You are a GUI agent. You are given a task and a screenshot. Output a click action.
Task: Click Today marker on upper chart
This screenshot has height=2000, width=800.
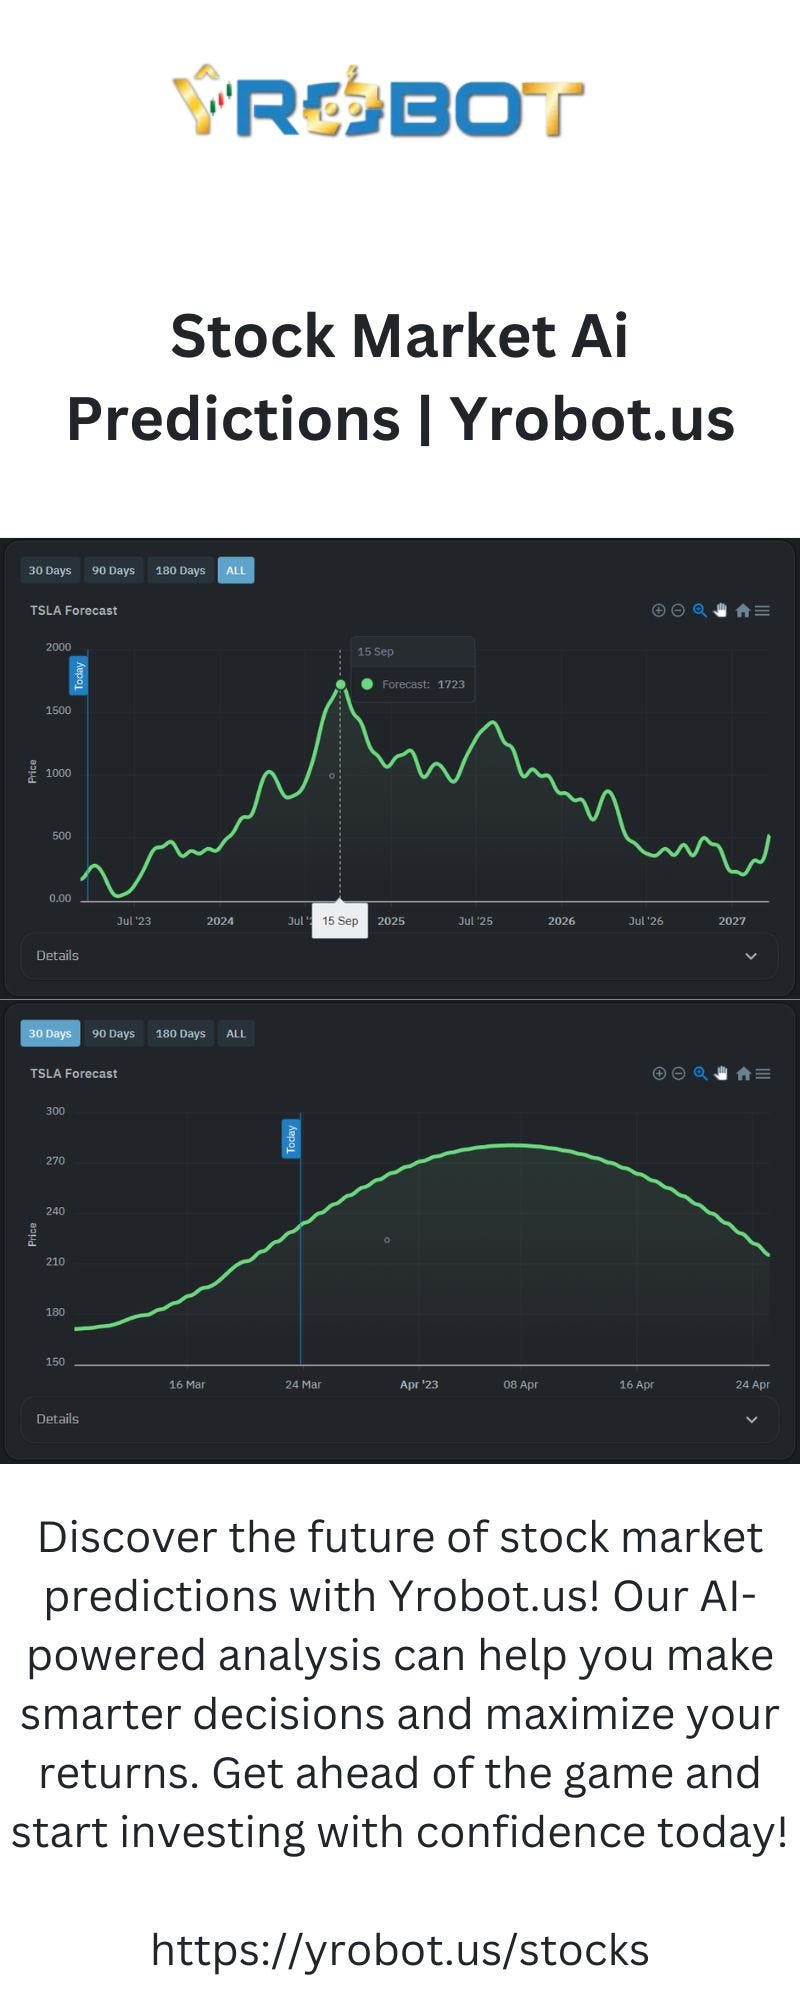[79, 676]
